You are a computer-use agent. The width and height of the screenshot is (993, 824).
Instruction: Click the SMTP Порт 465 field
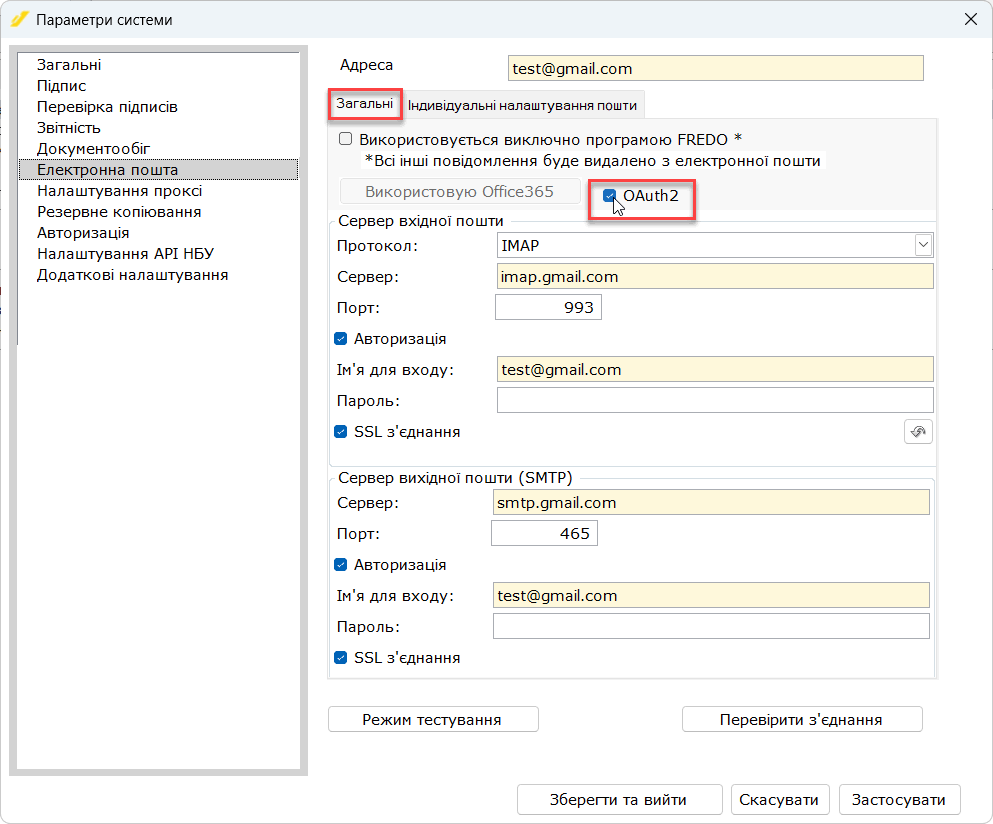pyautogui.click(x=545, y=533)
